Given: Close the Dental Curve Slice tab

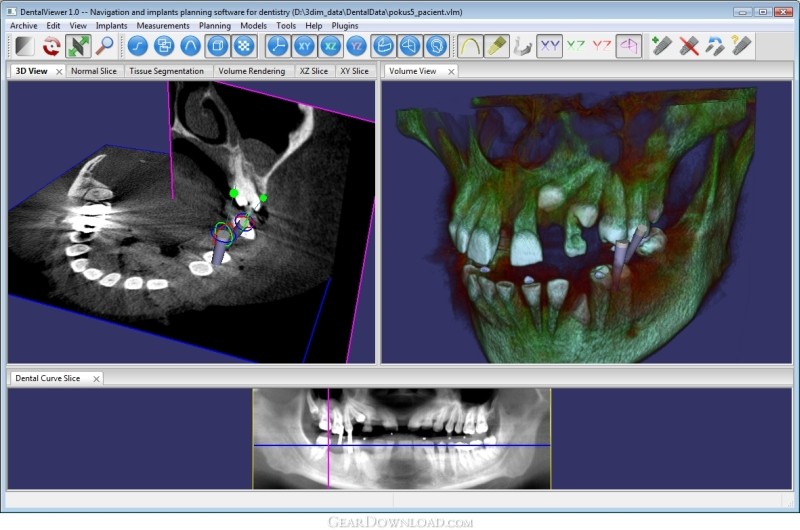Looking at the screenshot, I should [x=96, y=379].
